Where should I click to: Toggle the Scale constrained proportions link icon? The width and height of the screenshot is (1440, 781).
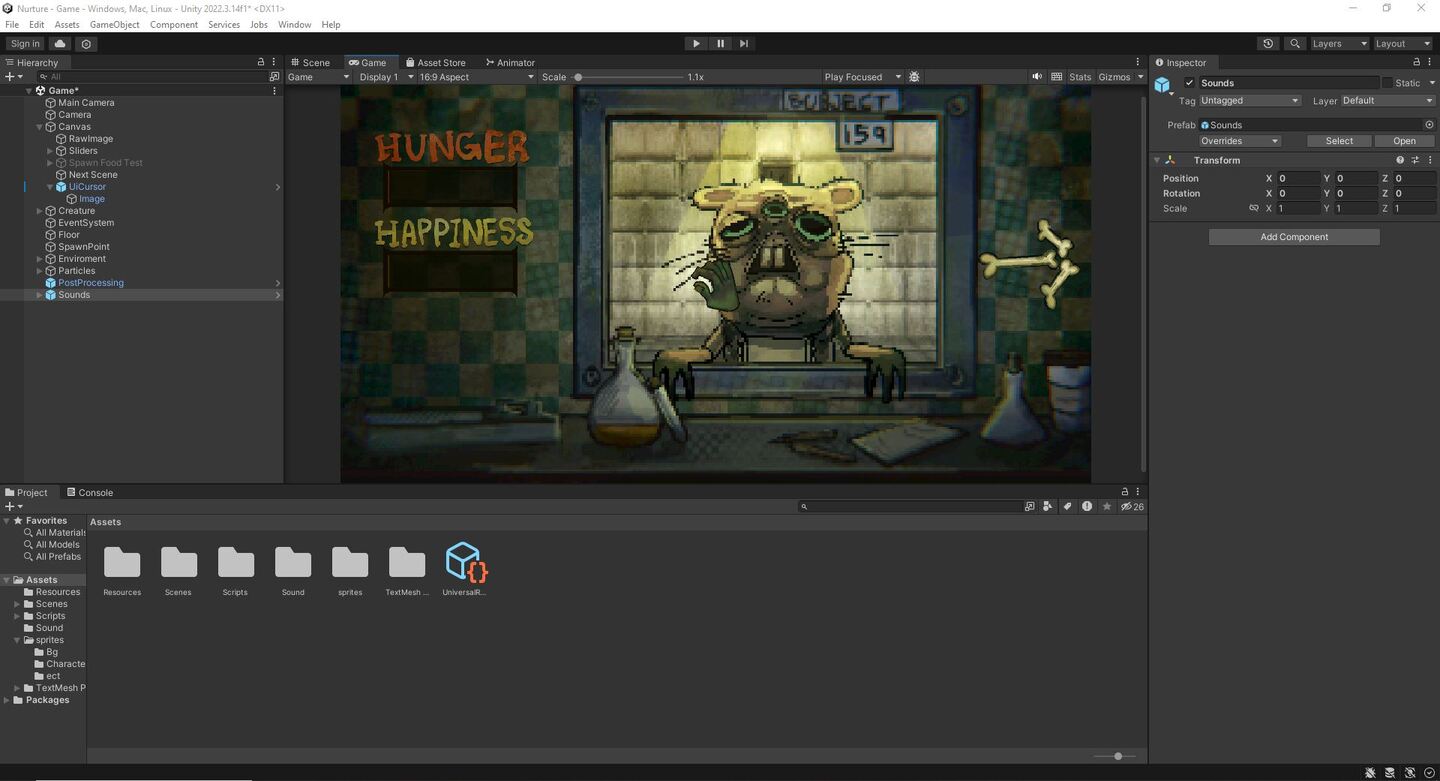pos(1253,209)
